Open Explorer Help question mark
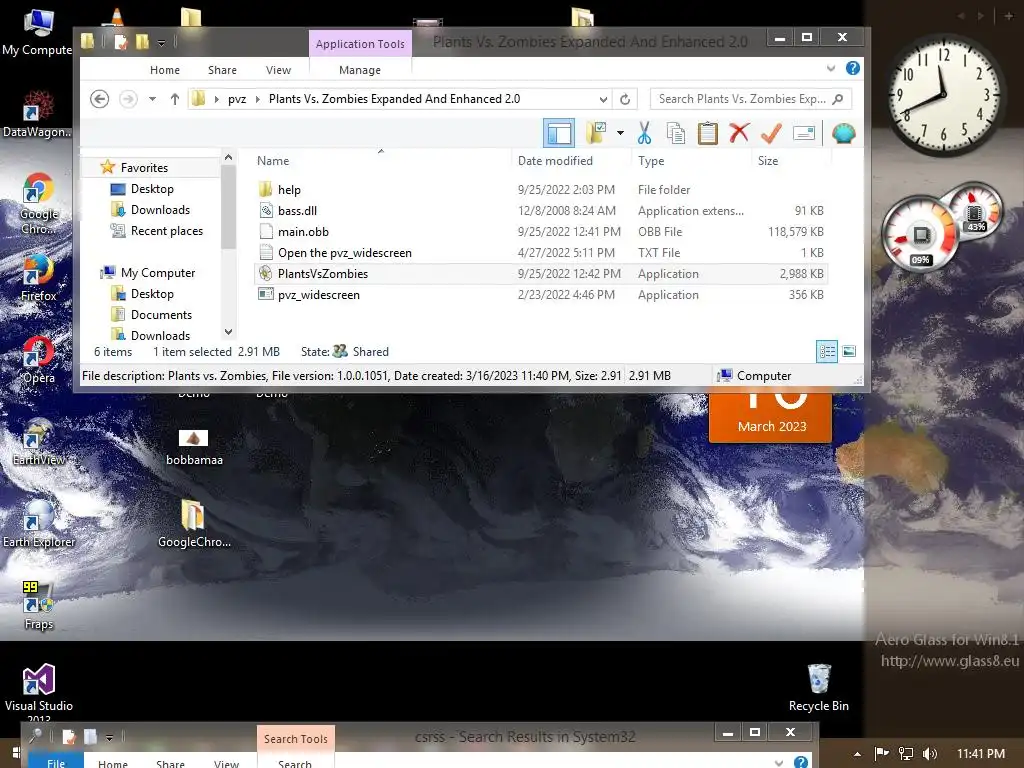The height and width of the screenshot is (768, 1024). pos(852,68)
